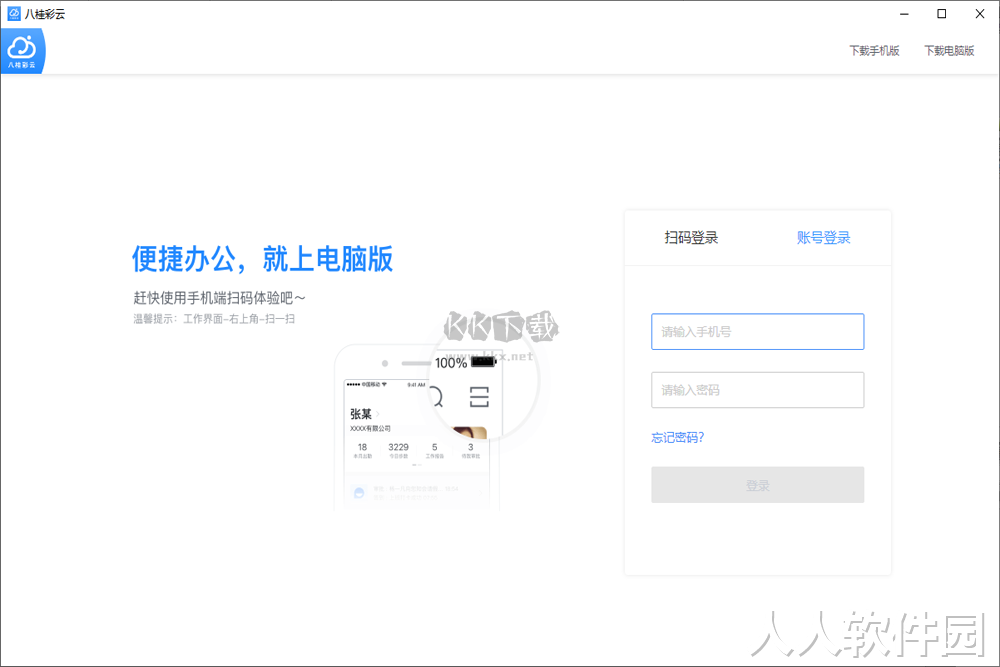Close the 八桂彩云 window
The image size is (1000, 667).
point(980,13)
